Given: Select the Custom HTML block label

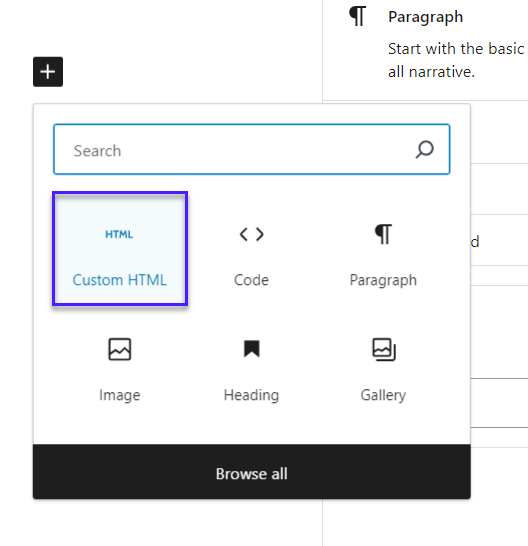Looking at the screenshot, I should 119,280.
